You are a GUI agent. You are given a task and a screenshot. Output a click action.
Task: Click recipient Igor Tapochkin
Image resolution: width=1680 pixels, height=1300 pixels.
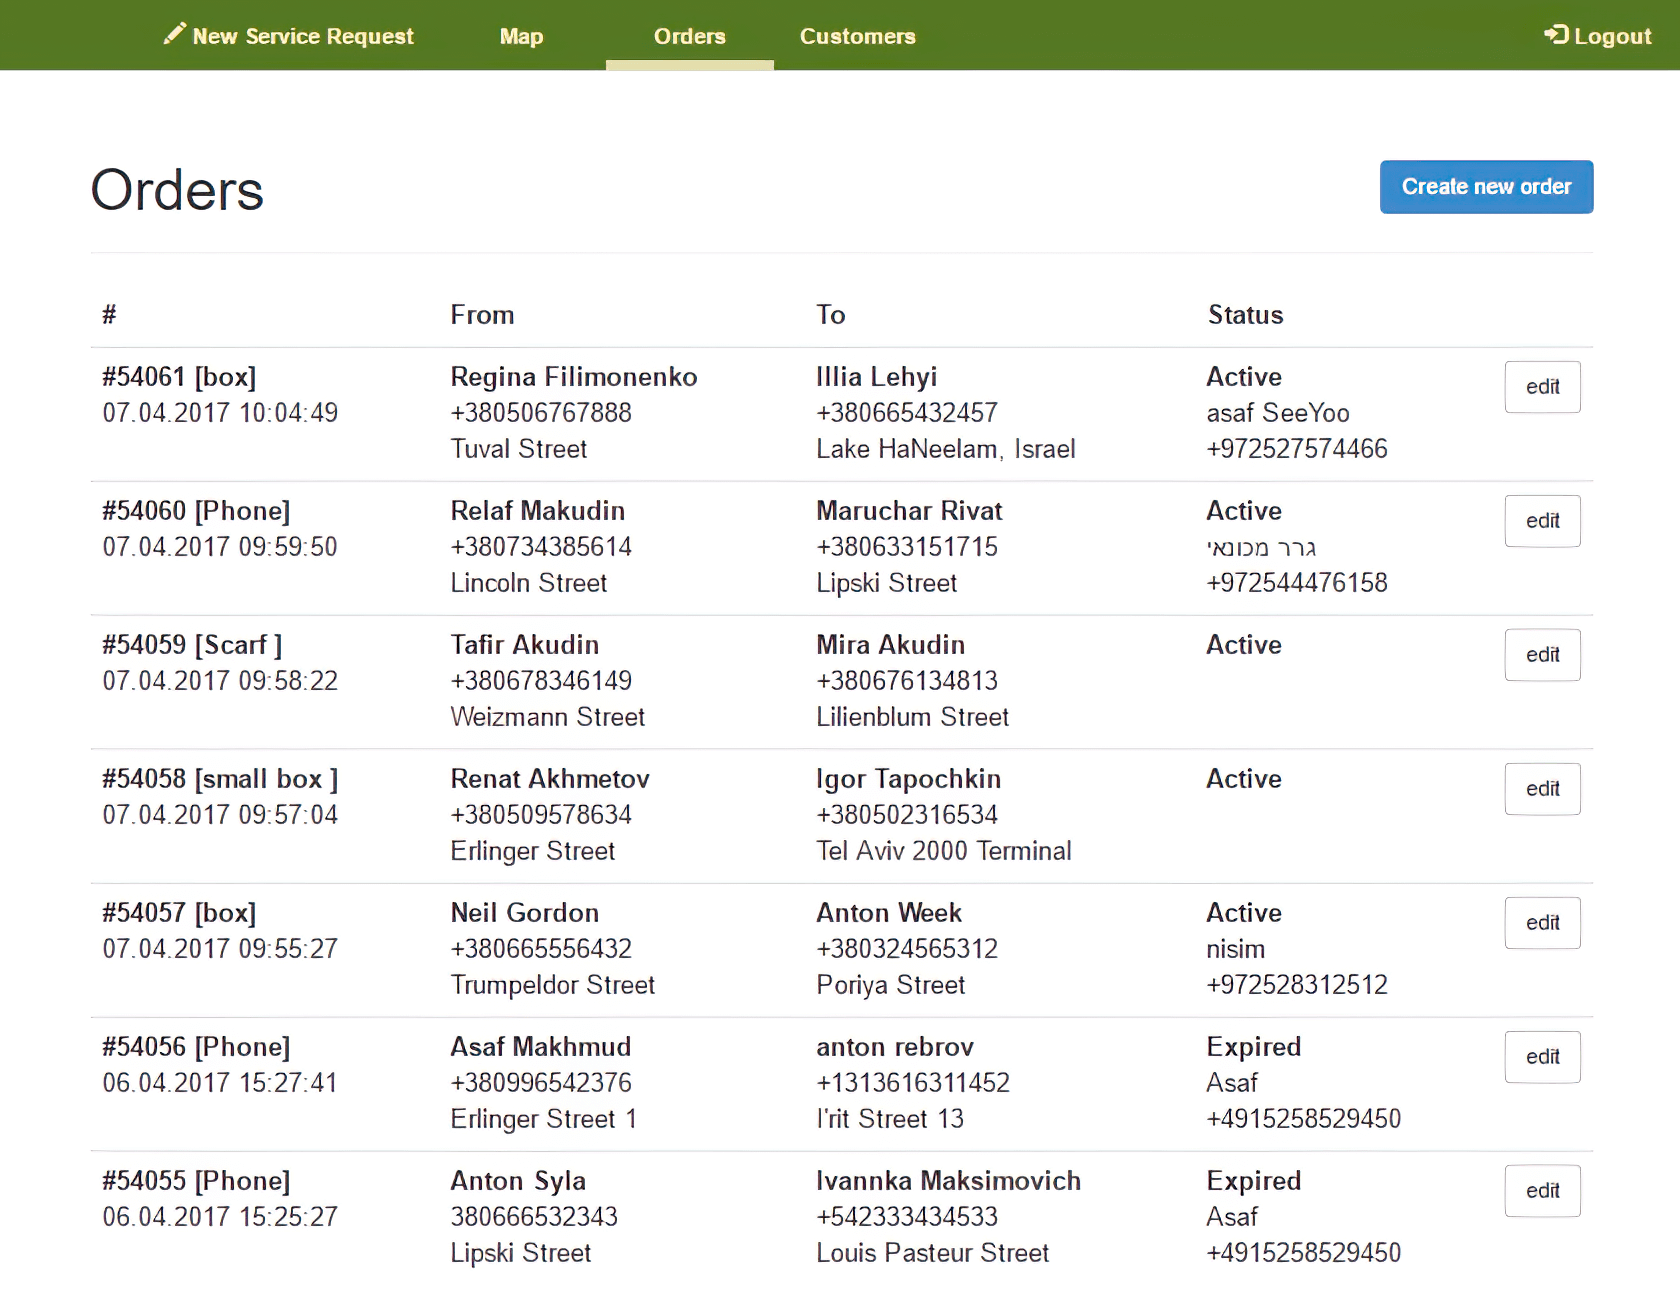click(x=907, y=779)
